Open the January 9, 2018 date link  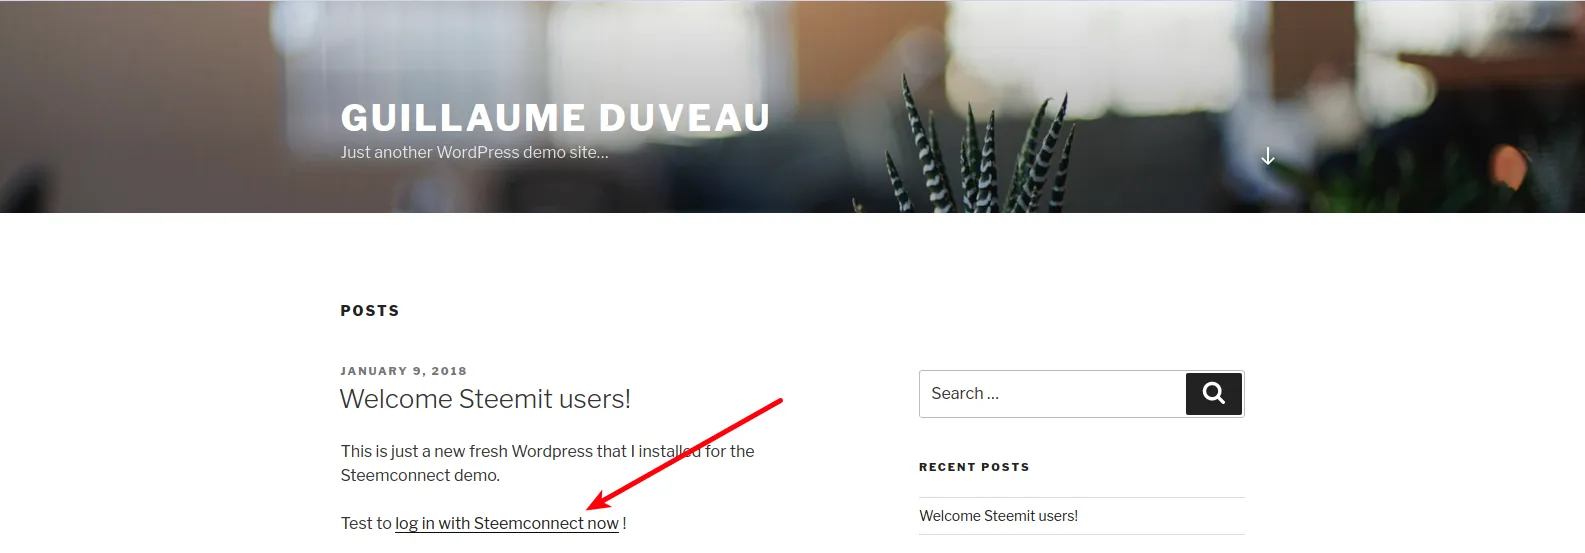pyautogui.click(x=404, y=371)
